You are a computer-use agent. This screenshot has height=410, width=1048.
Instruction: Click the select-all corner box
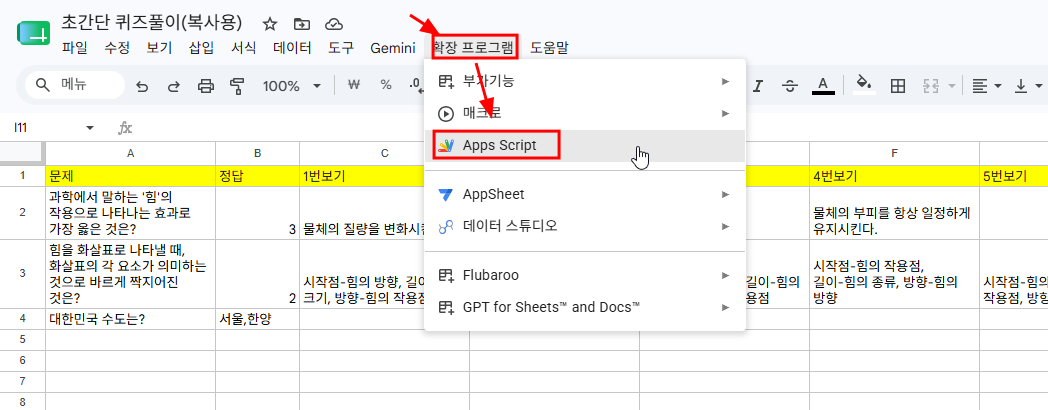click(x=22, y=153)
